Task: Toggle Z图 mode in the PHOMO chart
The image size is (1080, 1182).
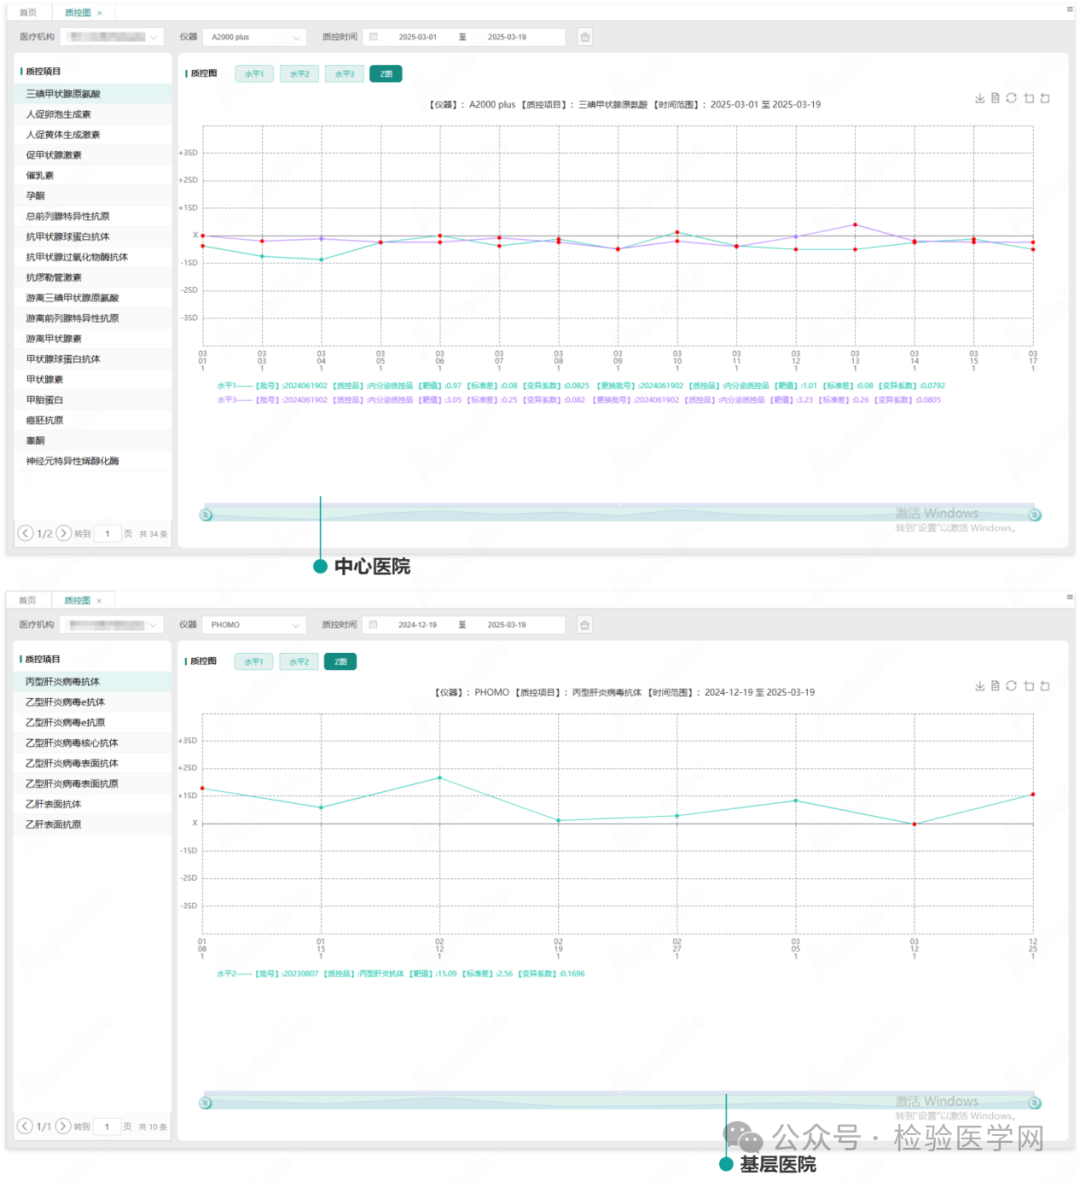Action: coord(341,662)
